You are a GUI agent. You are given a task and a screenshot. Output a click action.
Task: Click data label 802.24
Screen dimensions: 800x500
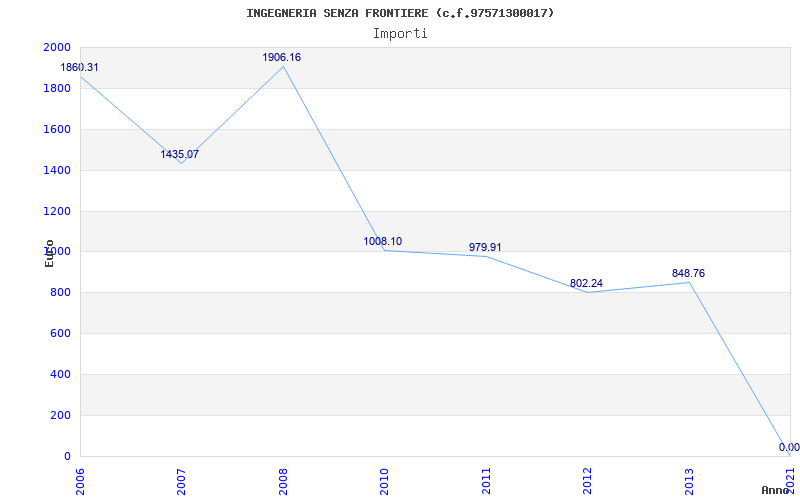(x=587, y=283)
